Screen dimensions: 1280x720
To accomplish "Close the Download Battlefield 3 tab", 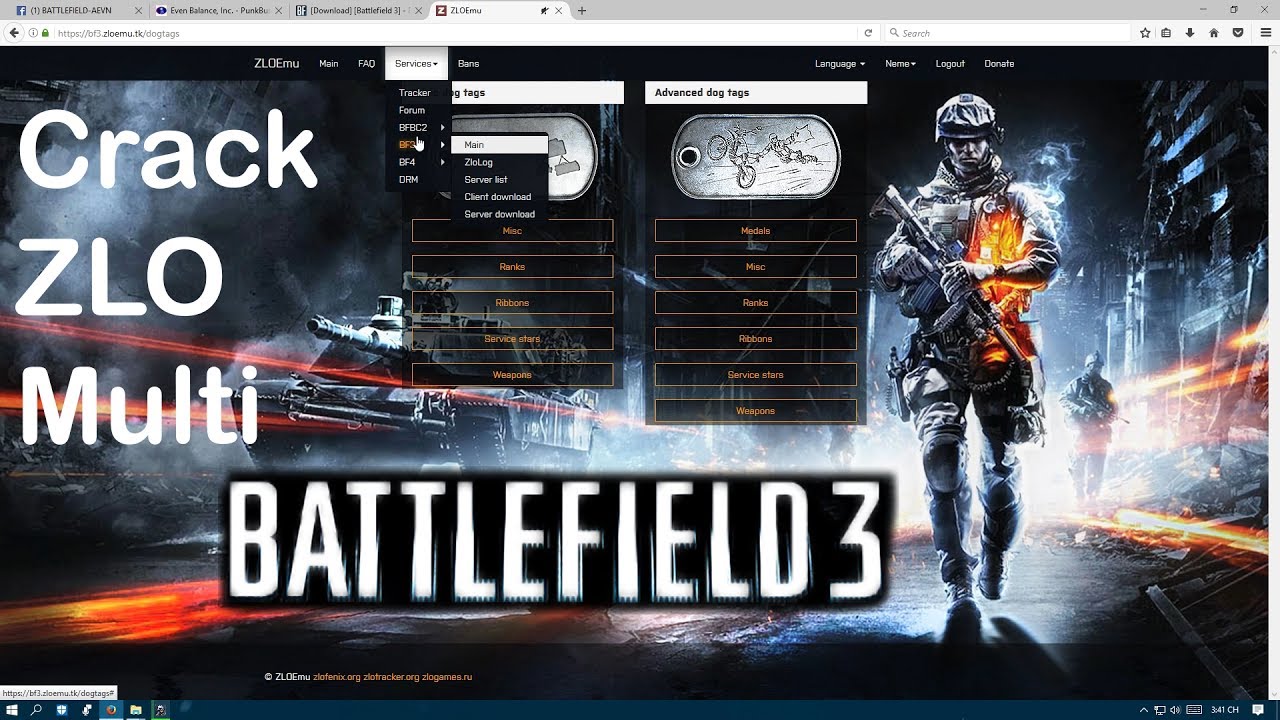I will [x=419, y=11].
